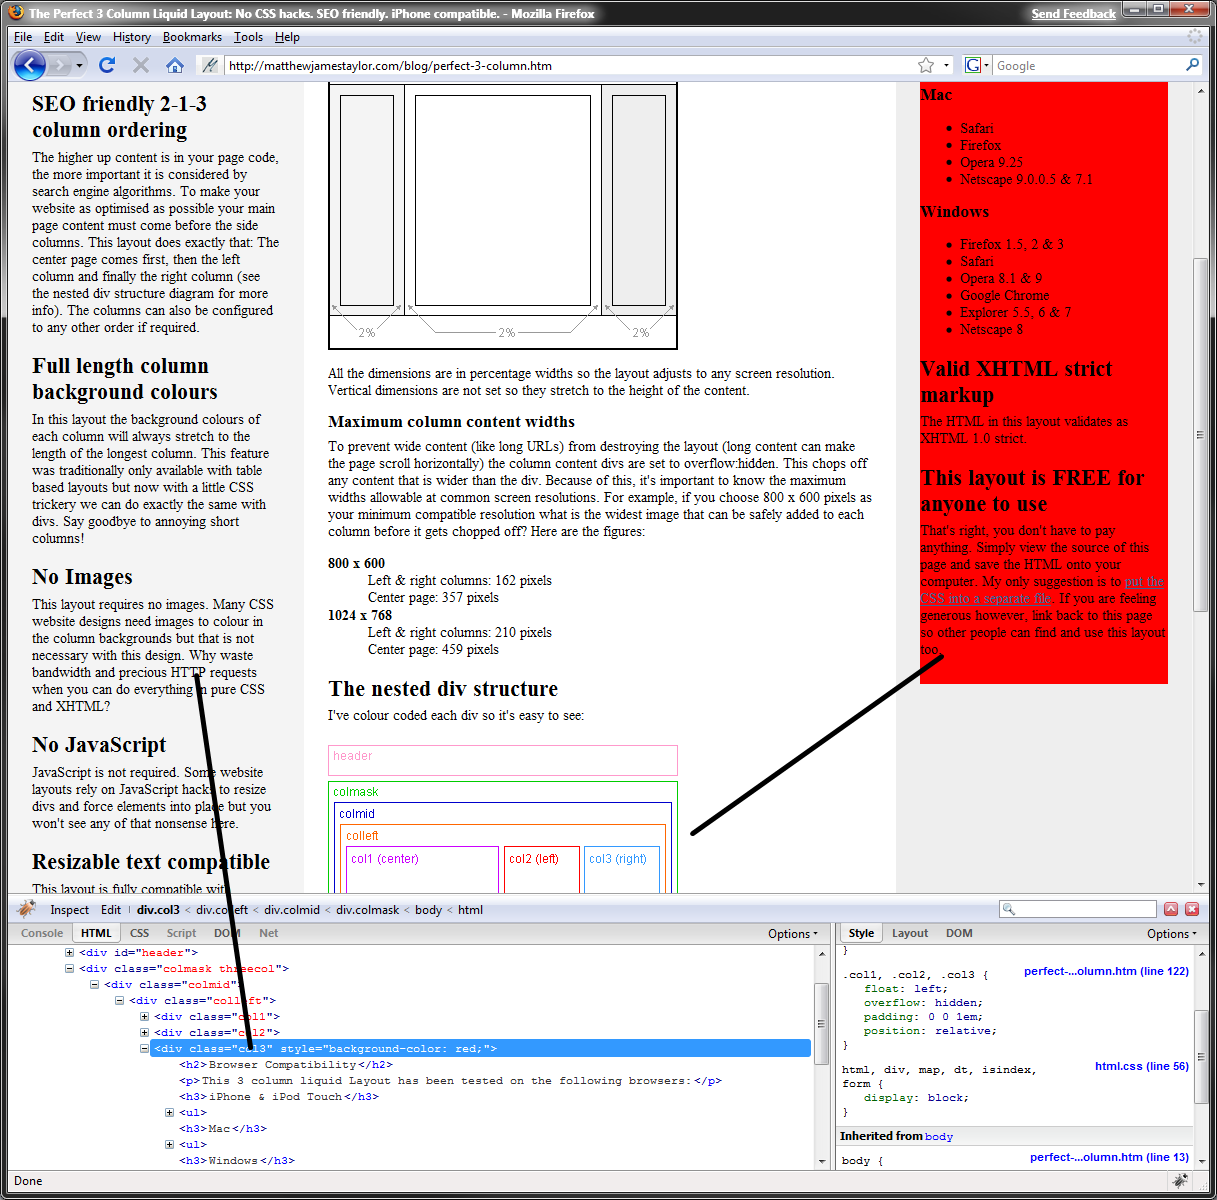Viewport: 1217px width, 1200px height.
Task: Detach Firebug with the red arrow icon
Action: coord(1171,909)
